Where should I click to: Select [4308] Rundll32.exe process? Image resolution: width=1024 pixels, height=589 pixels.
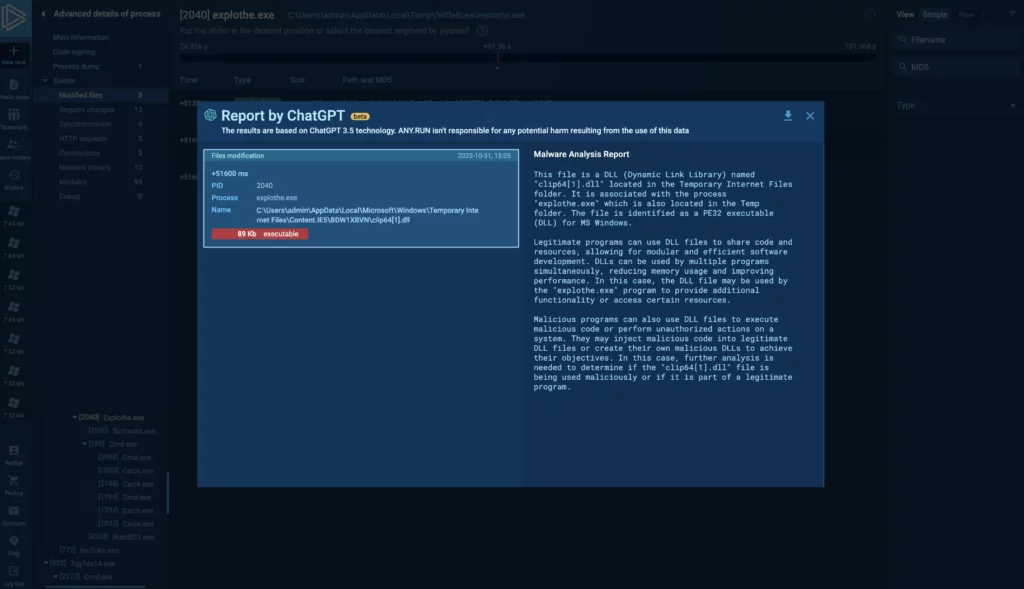(121, 537)
